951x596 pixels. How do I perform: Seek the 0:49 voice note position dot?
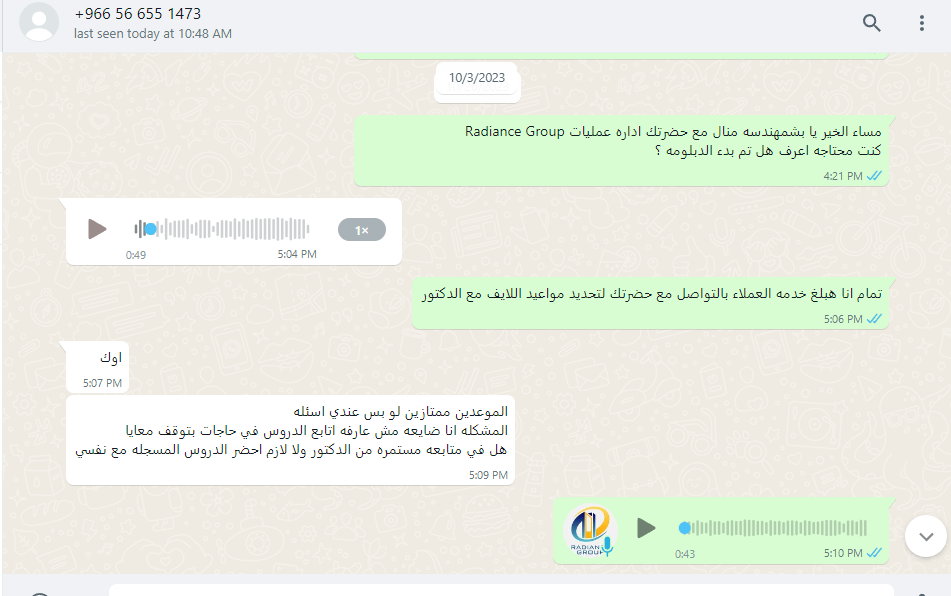tap(150, 229)
